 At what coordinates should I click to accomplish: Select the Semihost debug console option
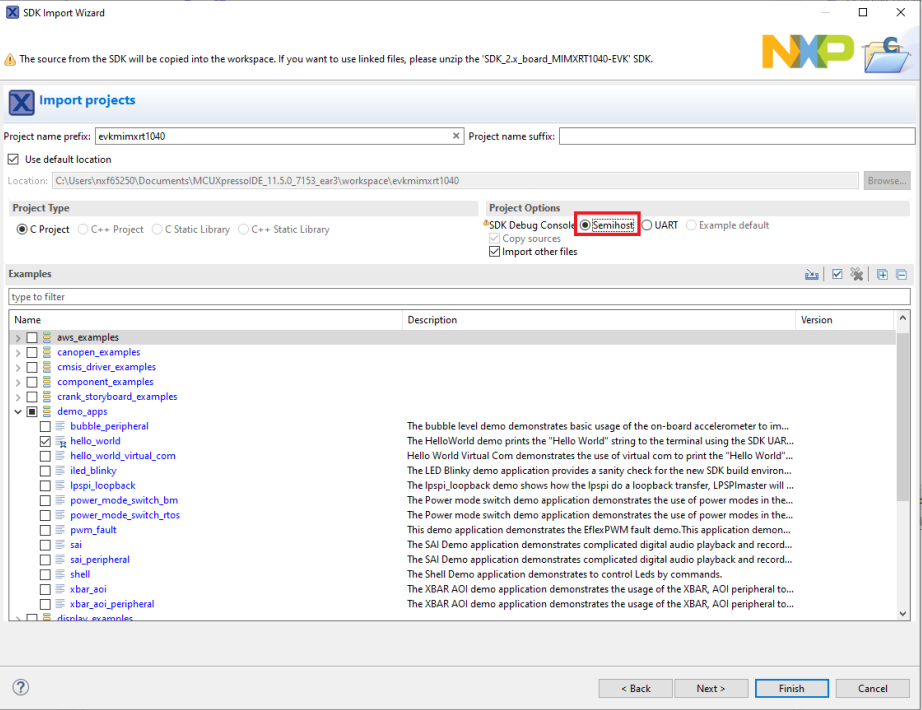(586, 225)
